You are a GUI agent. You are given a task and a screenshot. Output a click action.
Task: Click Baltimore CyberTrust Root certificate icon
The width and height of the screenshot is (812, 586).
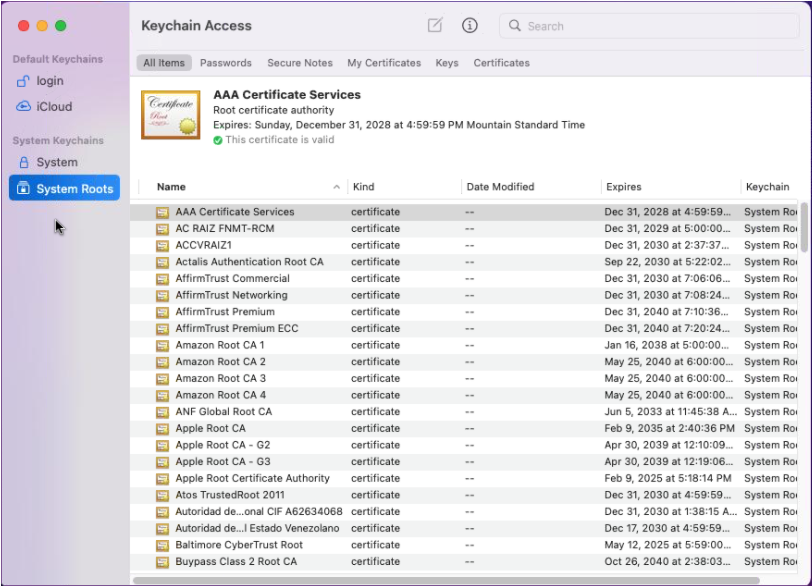pos(163,545)
